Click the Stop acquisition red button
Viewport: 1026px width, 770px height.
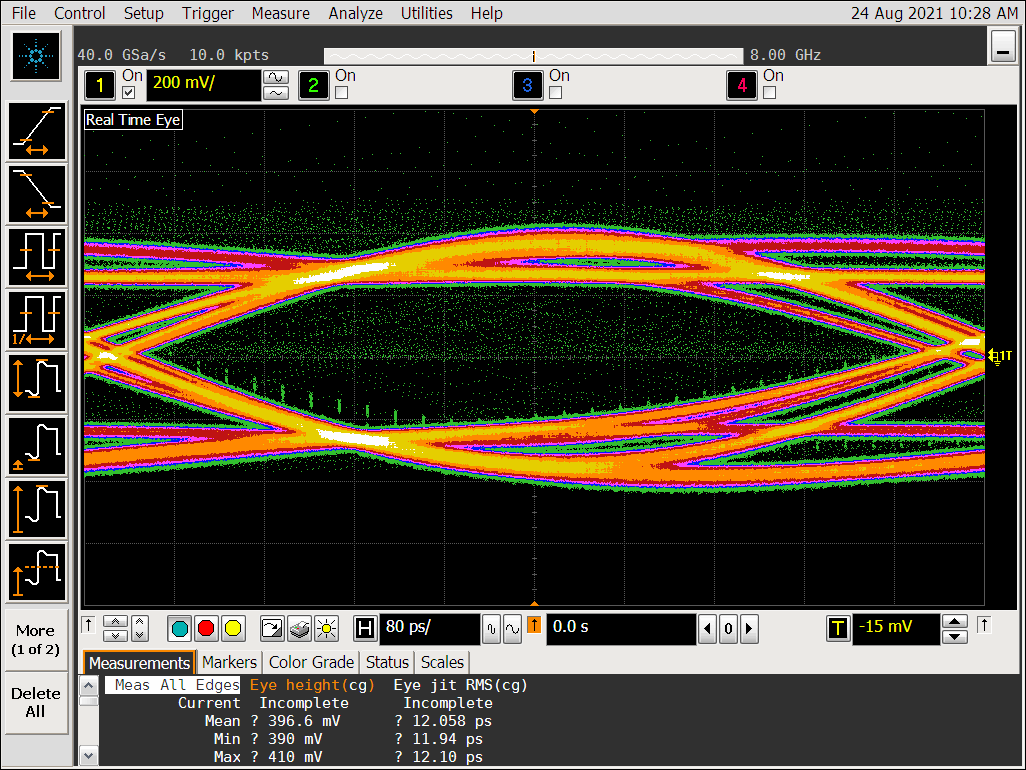point(206,629)
